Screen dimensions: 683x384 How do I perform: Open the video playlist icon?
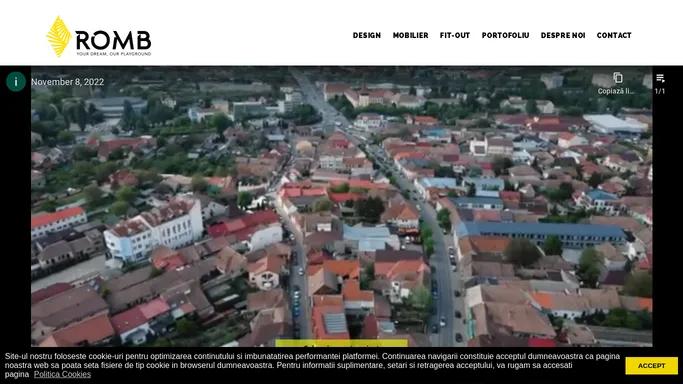660,78
